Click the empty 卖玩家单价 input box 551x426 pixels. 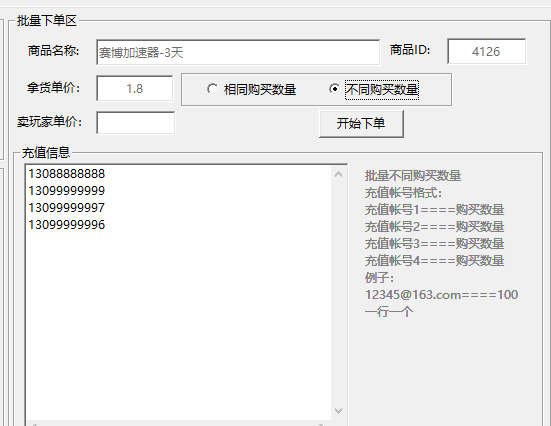136,122
